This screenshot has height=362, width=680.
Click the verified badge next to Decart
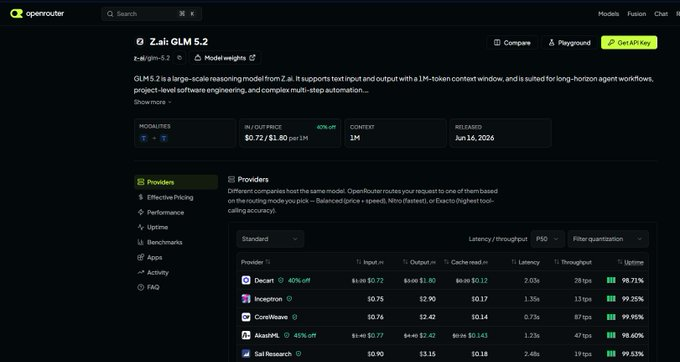pyautogui.click(x=281, y=280)
